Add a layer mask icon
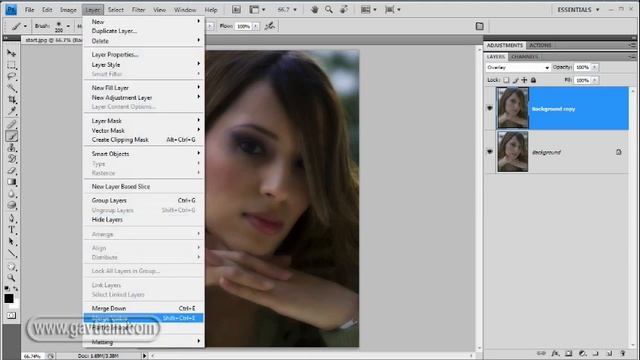This screenshot has width=640, height=360. (569, 353)
